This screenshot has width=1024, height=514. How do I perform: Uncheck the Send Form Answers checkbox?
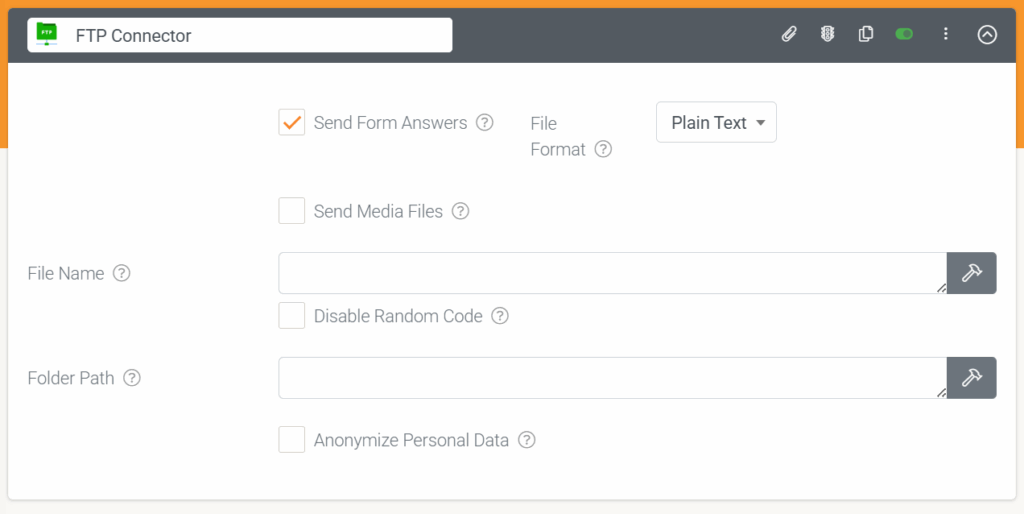[292, 123]
